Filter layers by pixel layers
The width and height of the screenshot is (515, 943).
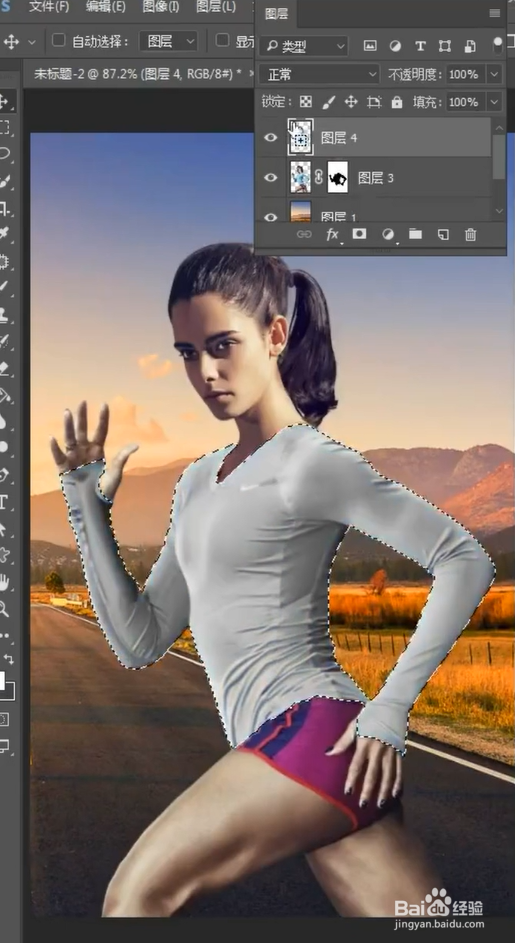pyautogui.click(x=370, y=46)
